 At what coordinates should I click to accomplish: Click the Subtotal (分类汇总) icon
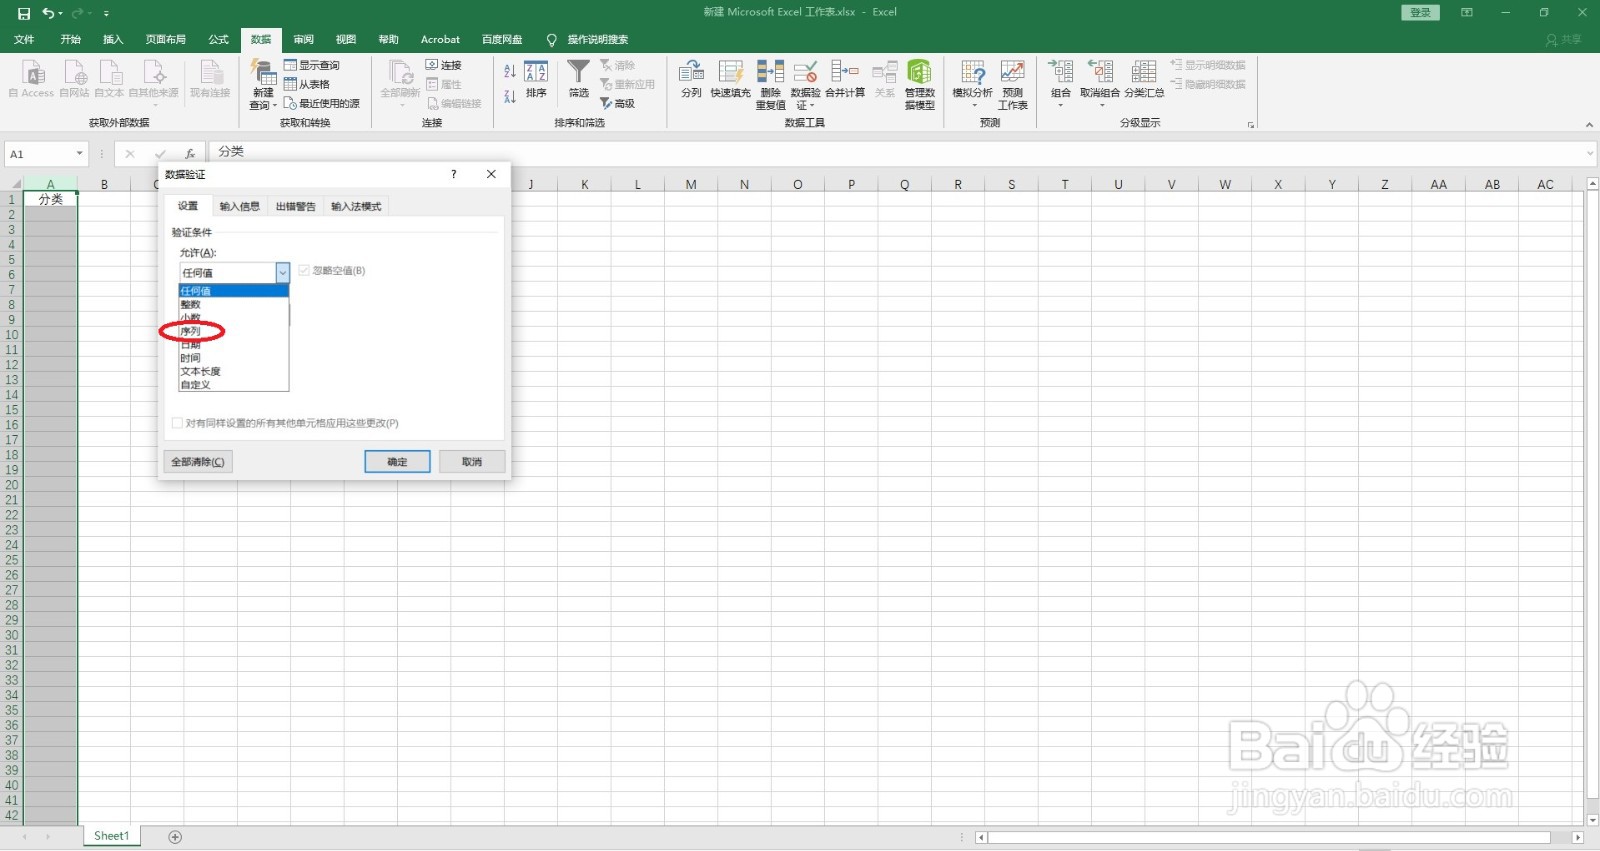point(1144,72)
